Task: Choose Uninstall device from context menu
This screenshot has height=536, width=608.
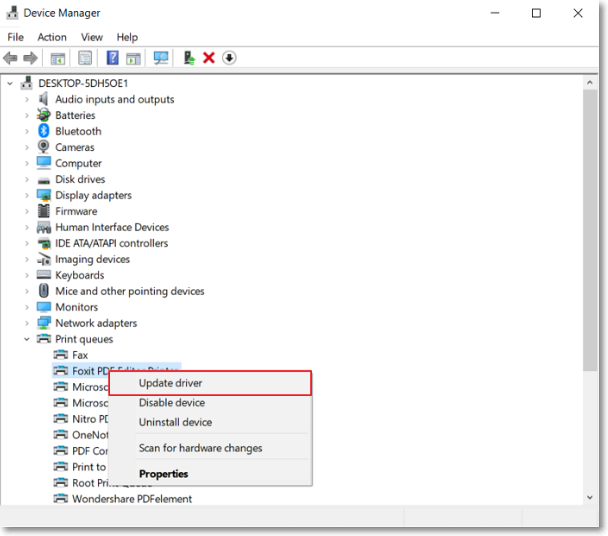Action: [210, 422]
